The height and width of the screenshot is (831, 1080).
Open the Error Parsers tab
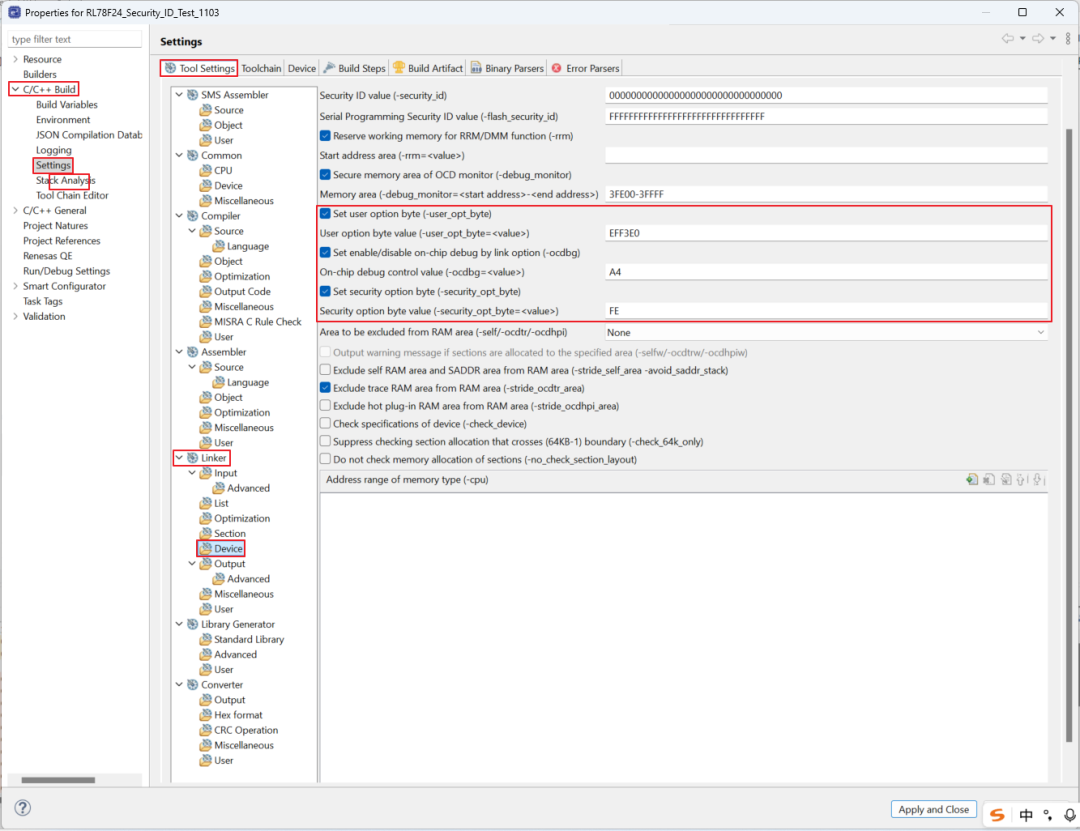[585, 68]
